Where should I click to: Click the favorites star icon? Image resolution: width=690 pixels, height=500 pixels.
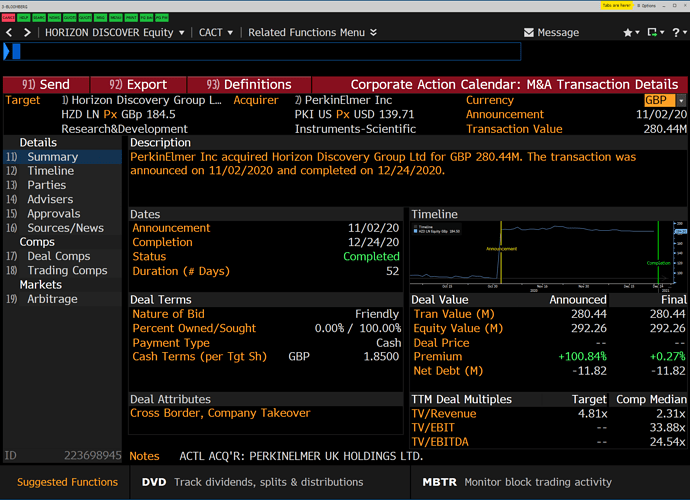(x=628, y=33)
